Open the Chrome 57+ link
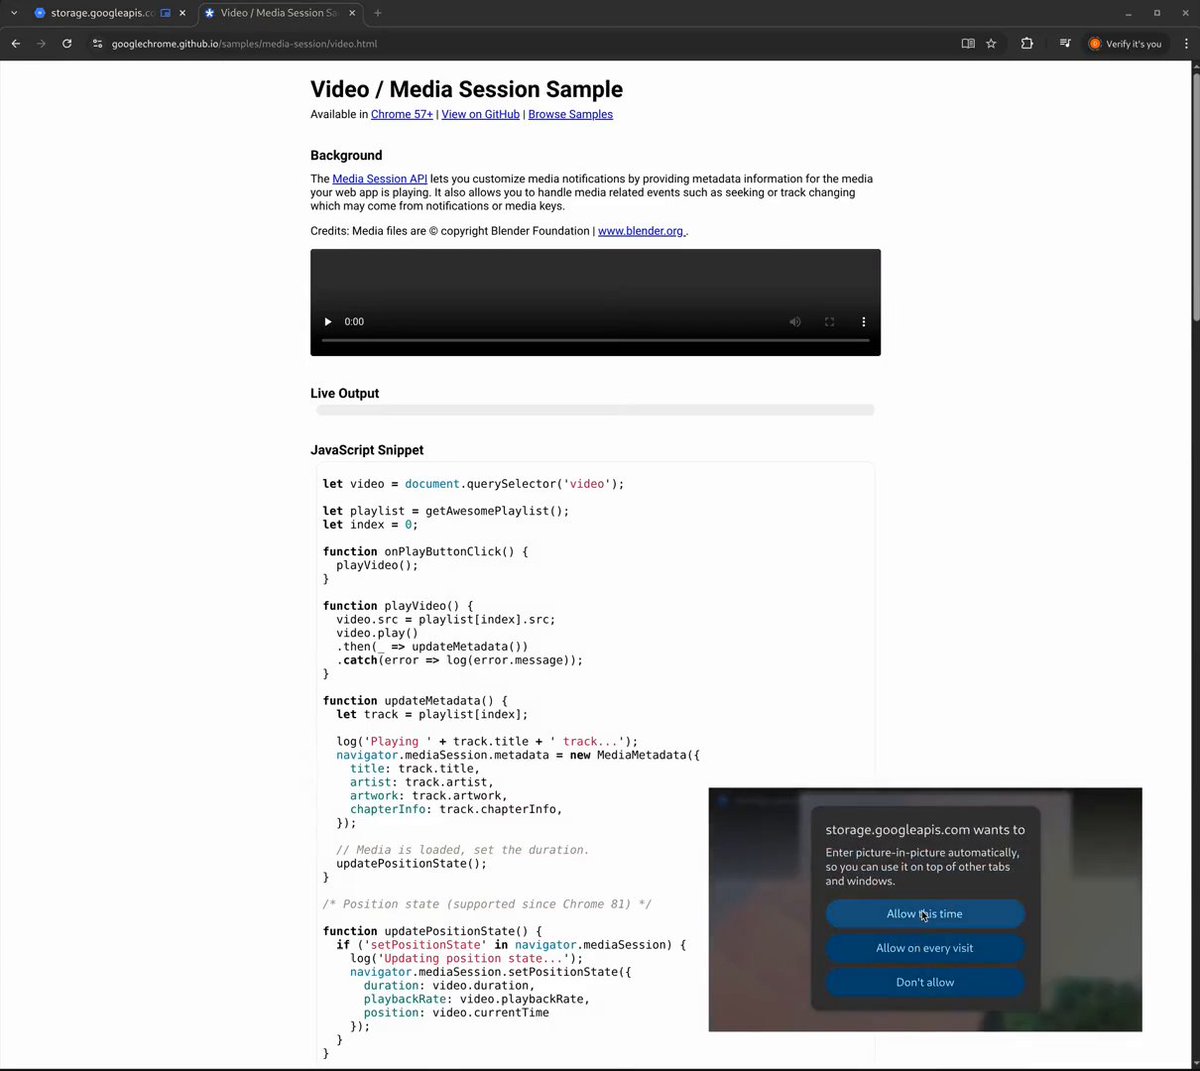1200x1071 pixels. [x=402, y=114]
